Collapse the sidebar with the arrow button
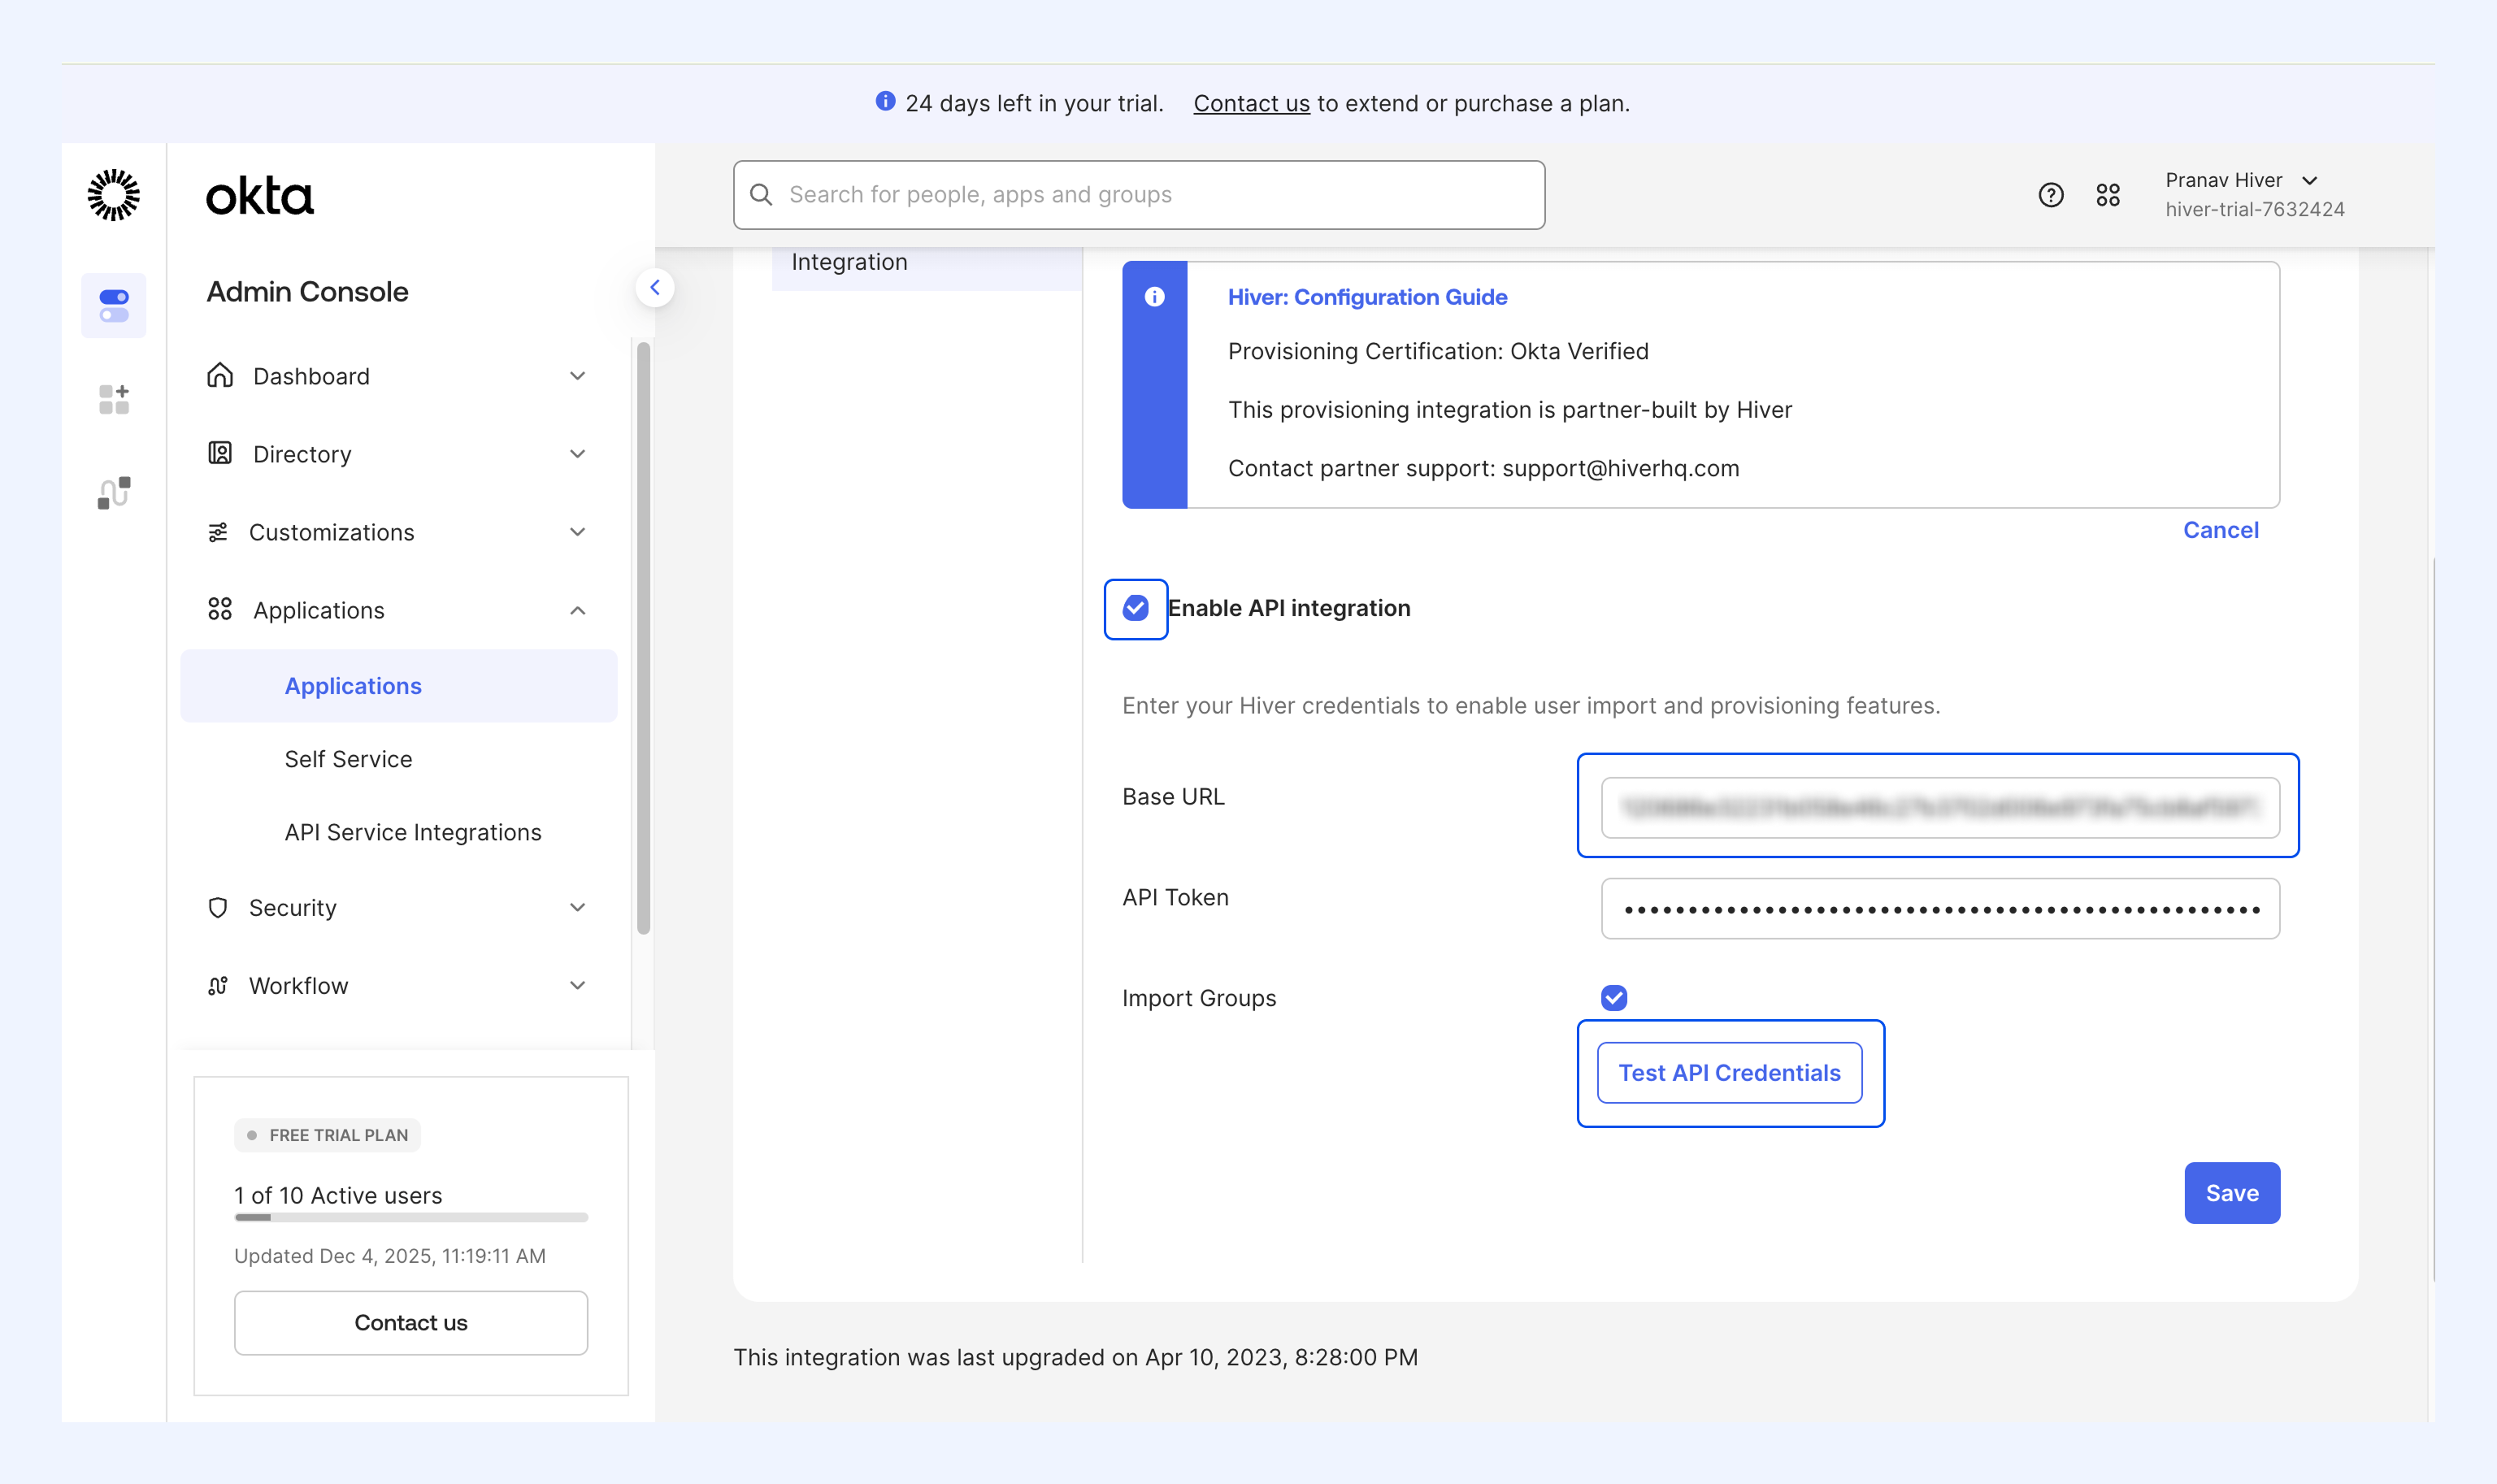Image resolution: width=2497 pixels, height=1484 pixels. pyautogui.click(x=655, y=288)
